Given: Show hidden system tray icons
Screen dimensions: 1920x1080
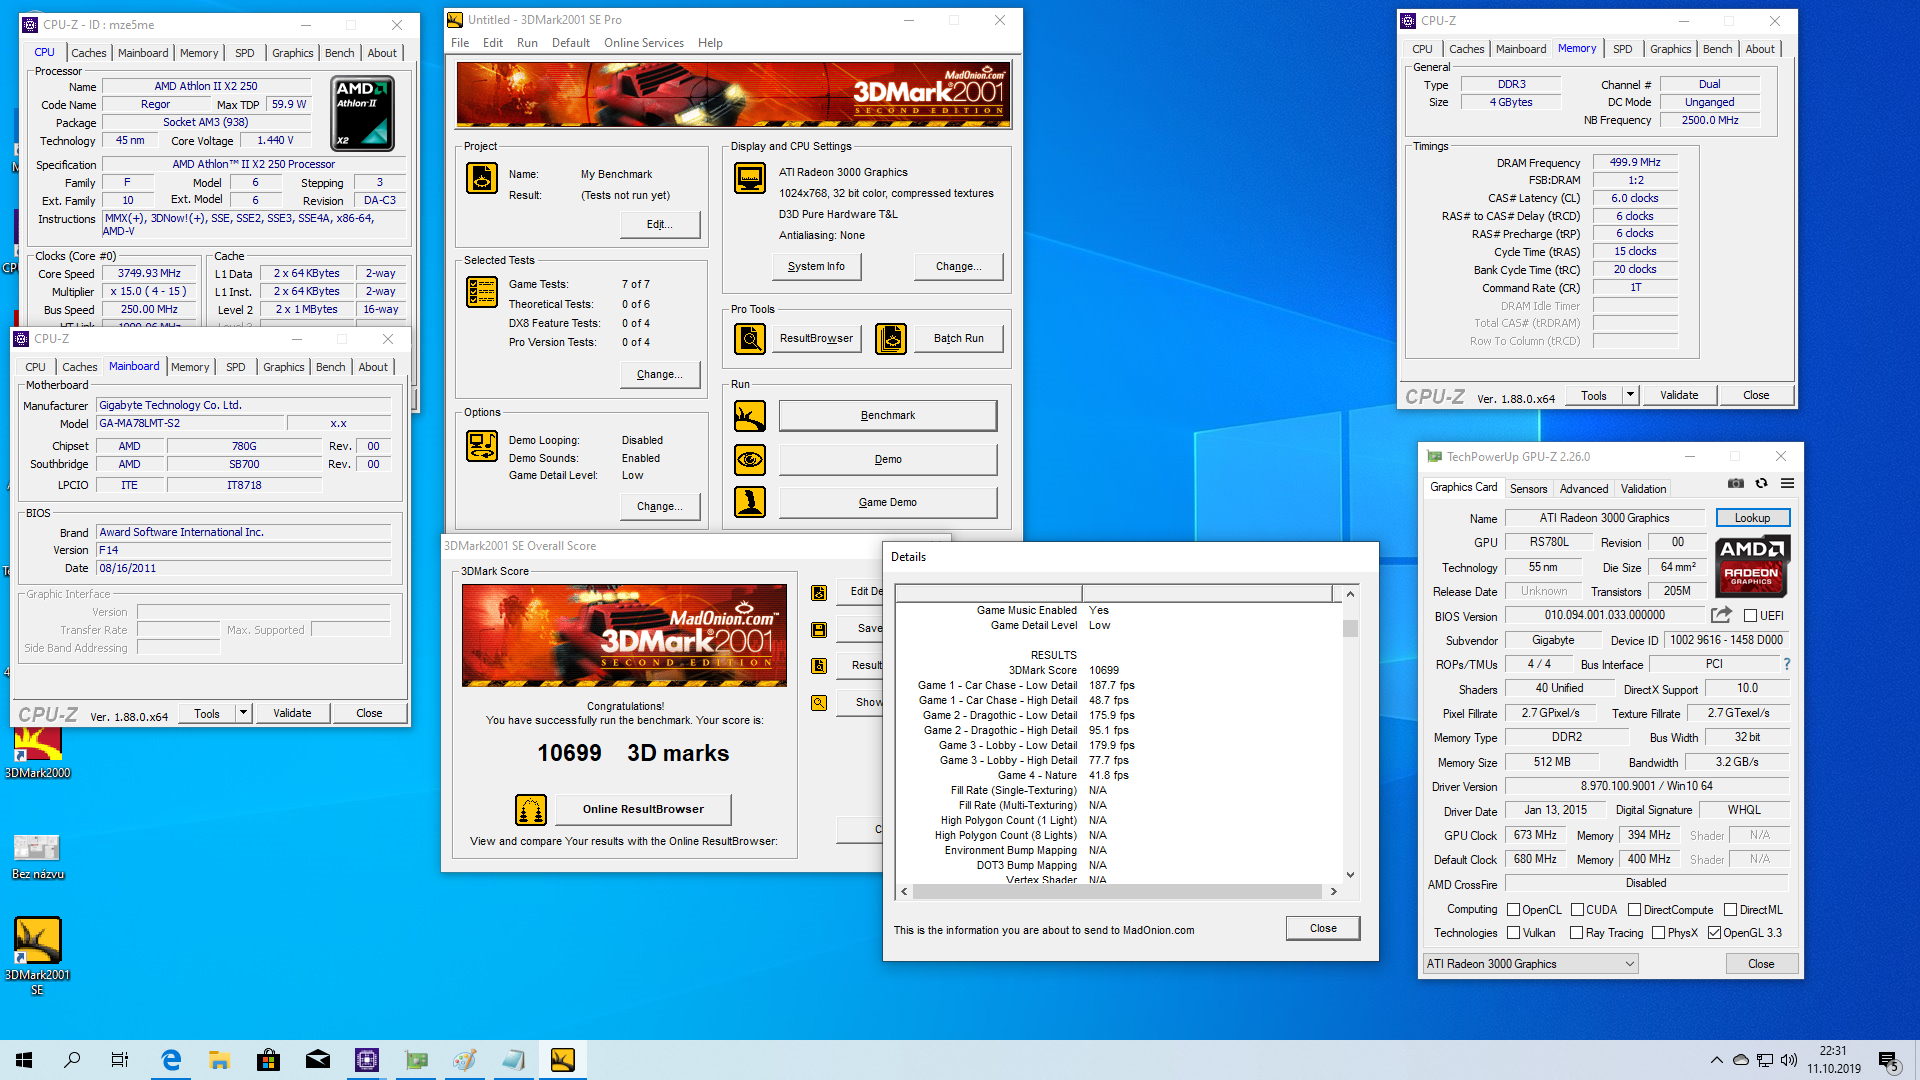Looking at the screenshot, I should pos(1716,1060).
